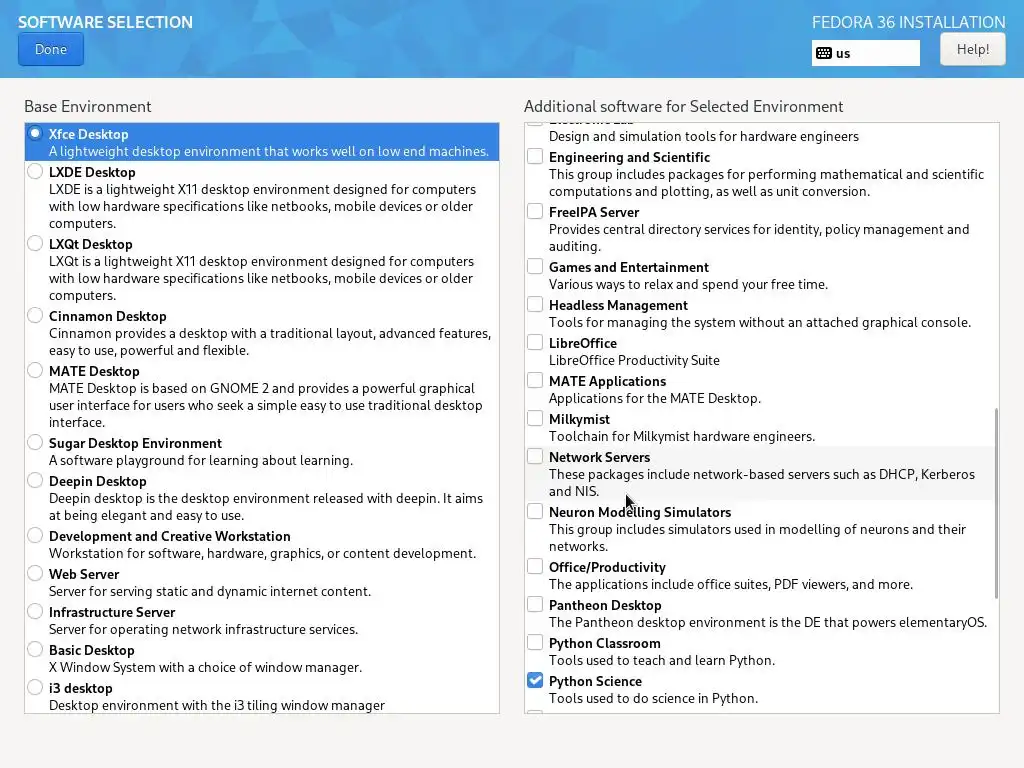Enable Headless Management checkbox

pos(535,304)
